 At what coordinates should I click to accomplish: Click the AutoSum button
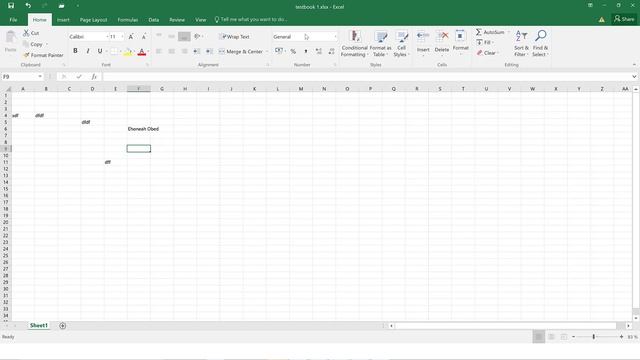(491, 32)
